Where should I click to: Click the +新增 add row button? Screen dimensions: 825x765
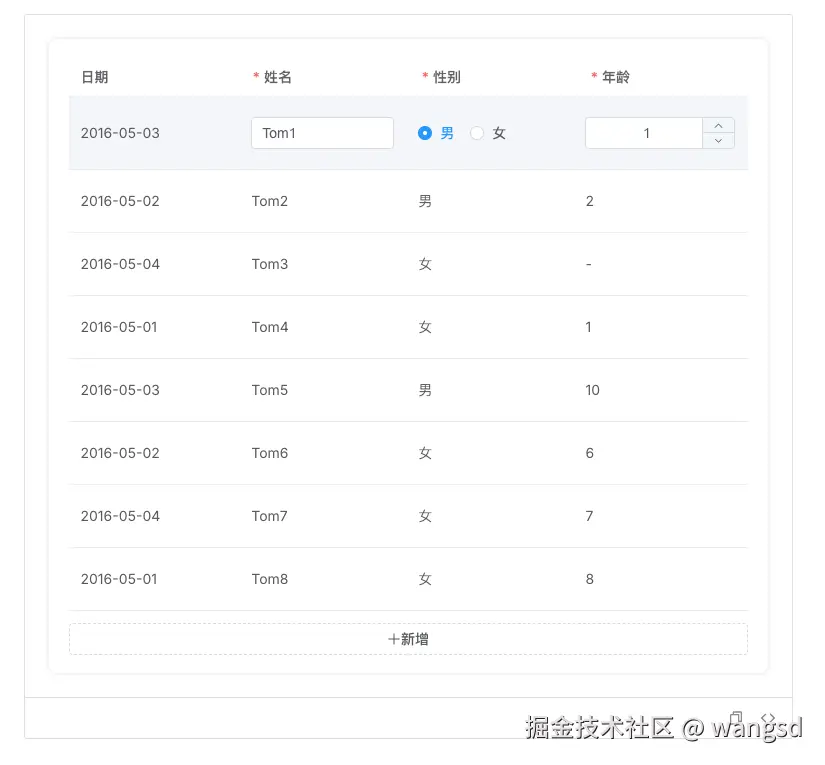[x=408, y=639]
